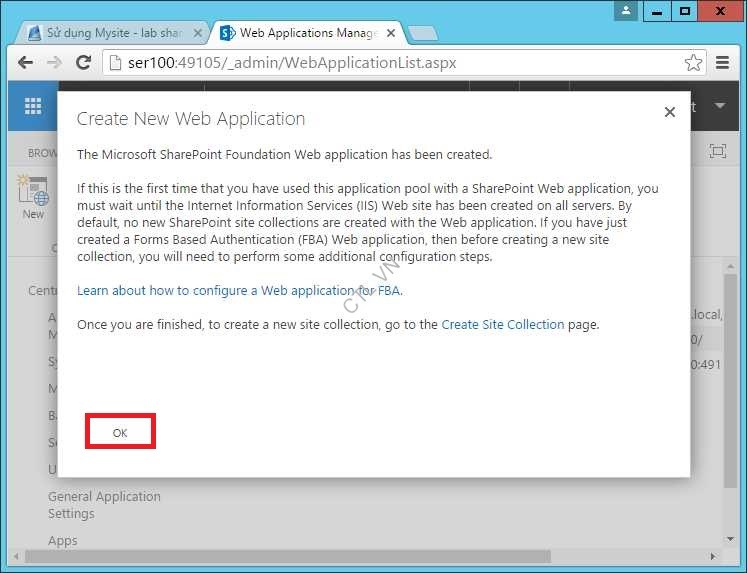Close the Web Applications Management tab
747x573 pixels.
(391, 33)
